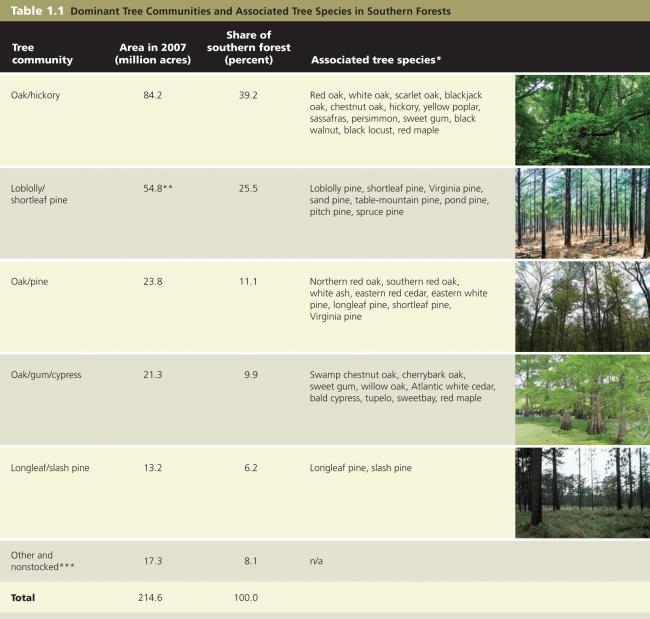
Task: Click the Oak/gum/cypress row label
Action: 46,374
